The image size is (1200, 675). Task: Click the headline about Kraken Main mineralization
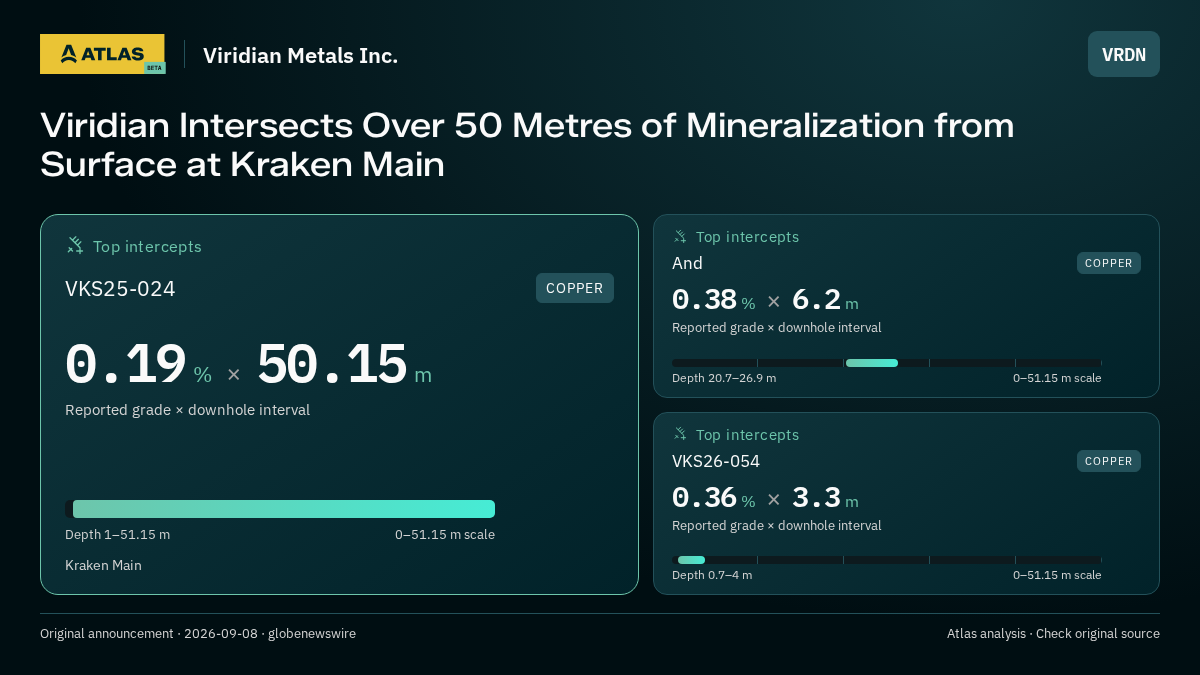[527, 144]
